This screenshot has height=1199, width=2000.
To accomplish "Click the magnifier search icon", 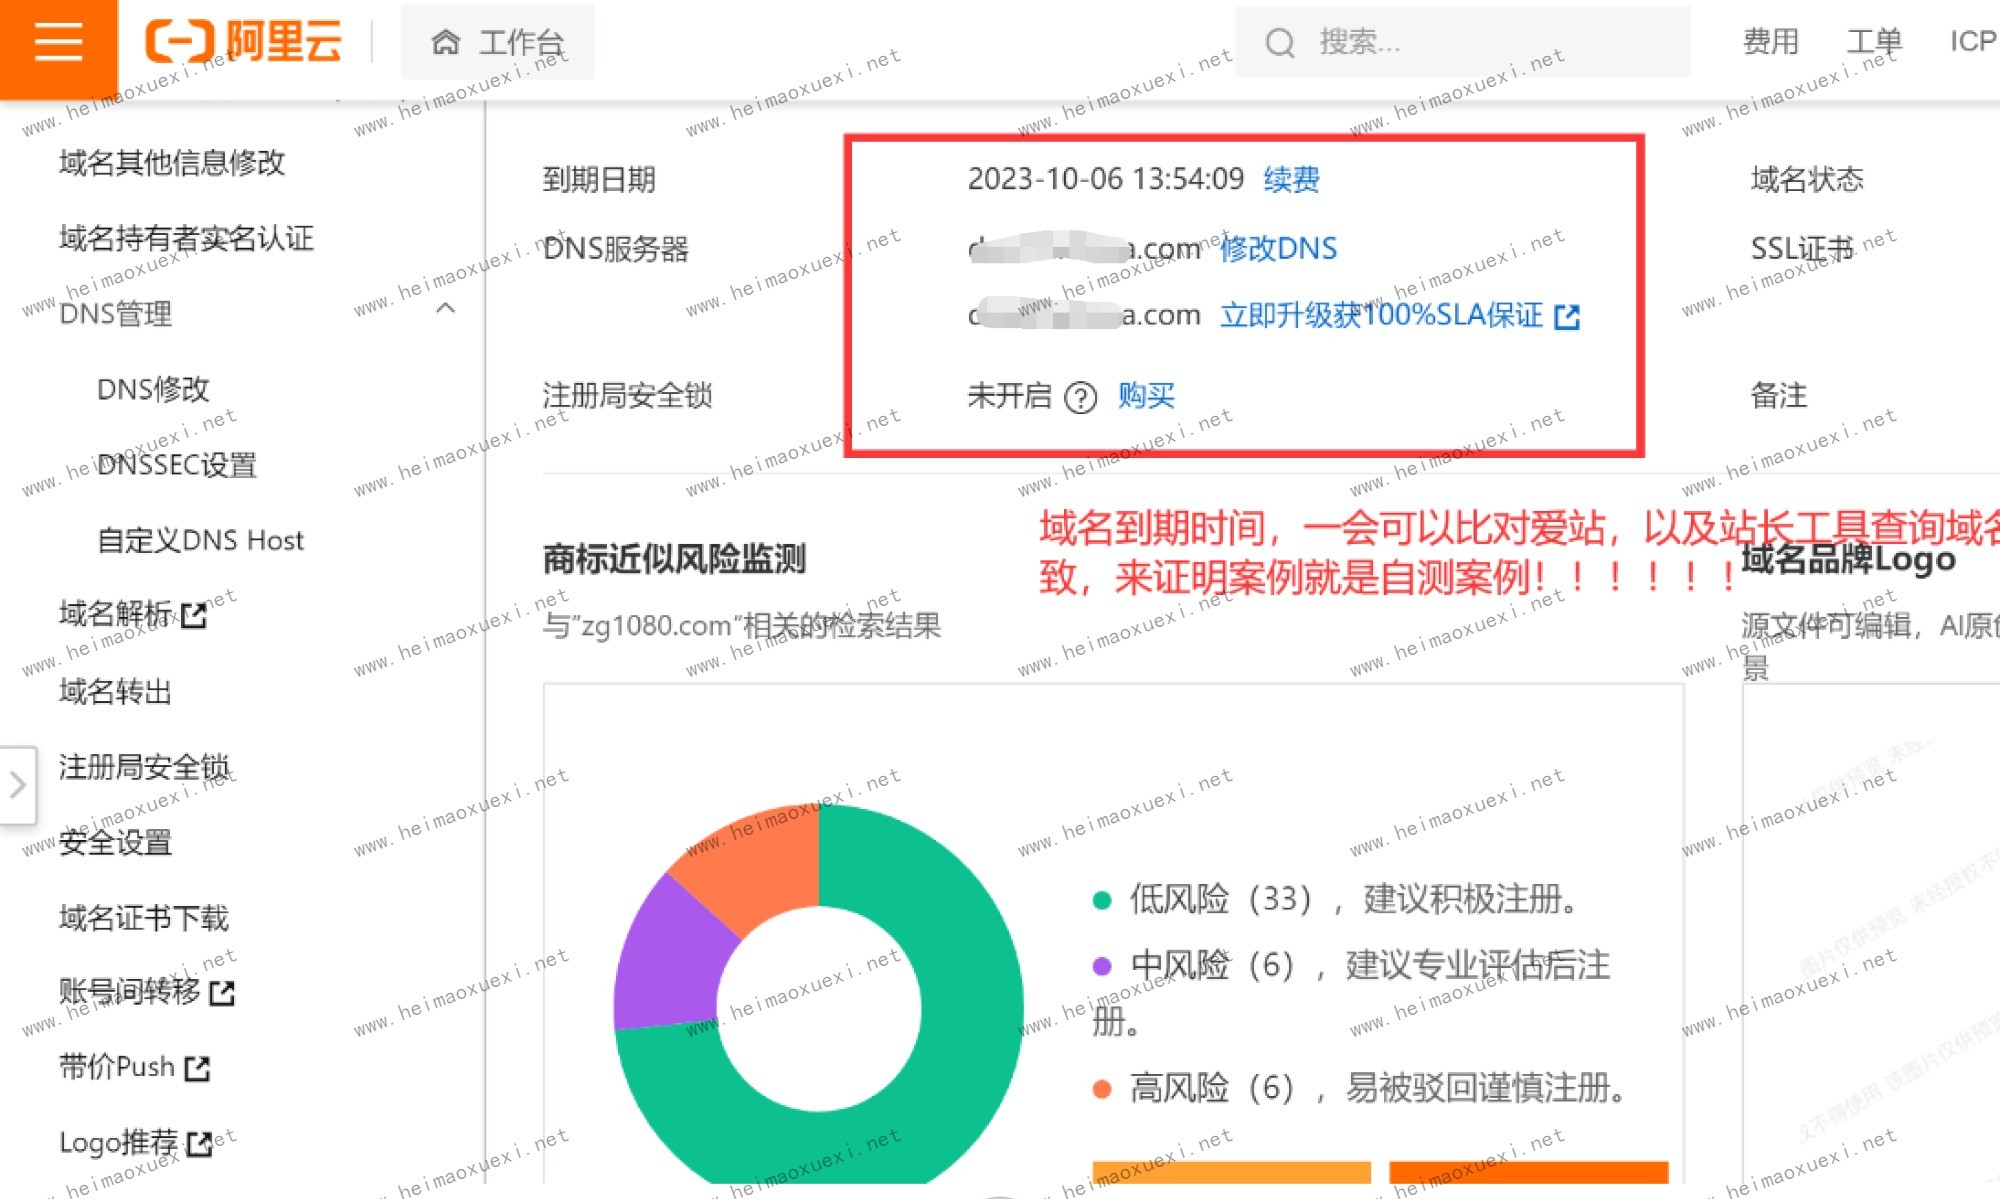I will coord(1279,43).
